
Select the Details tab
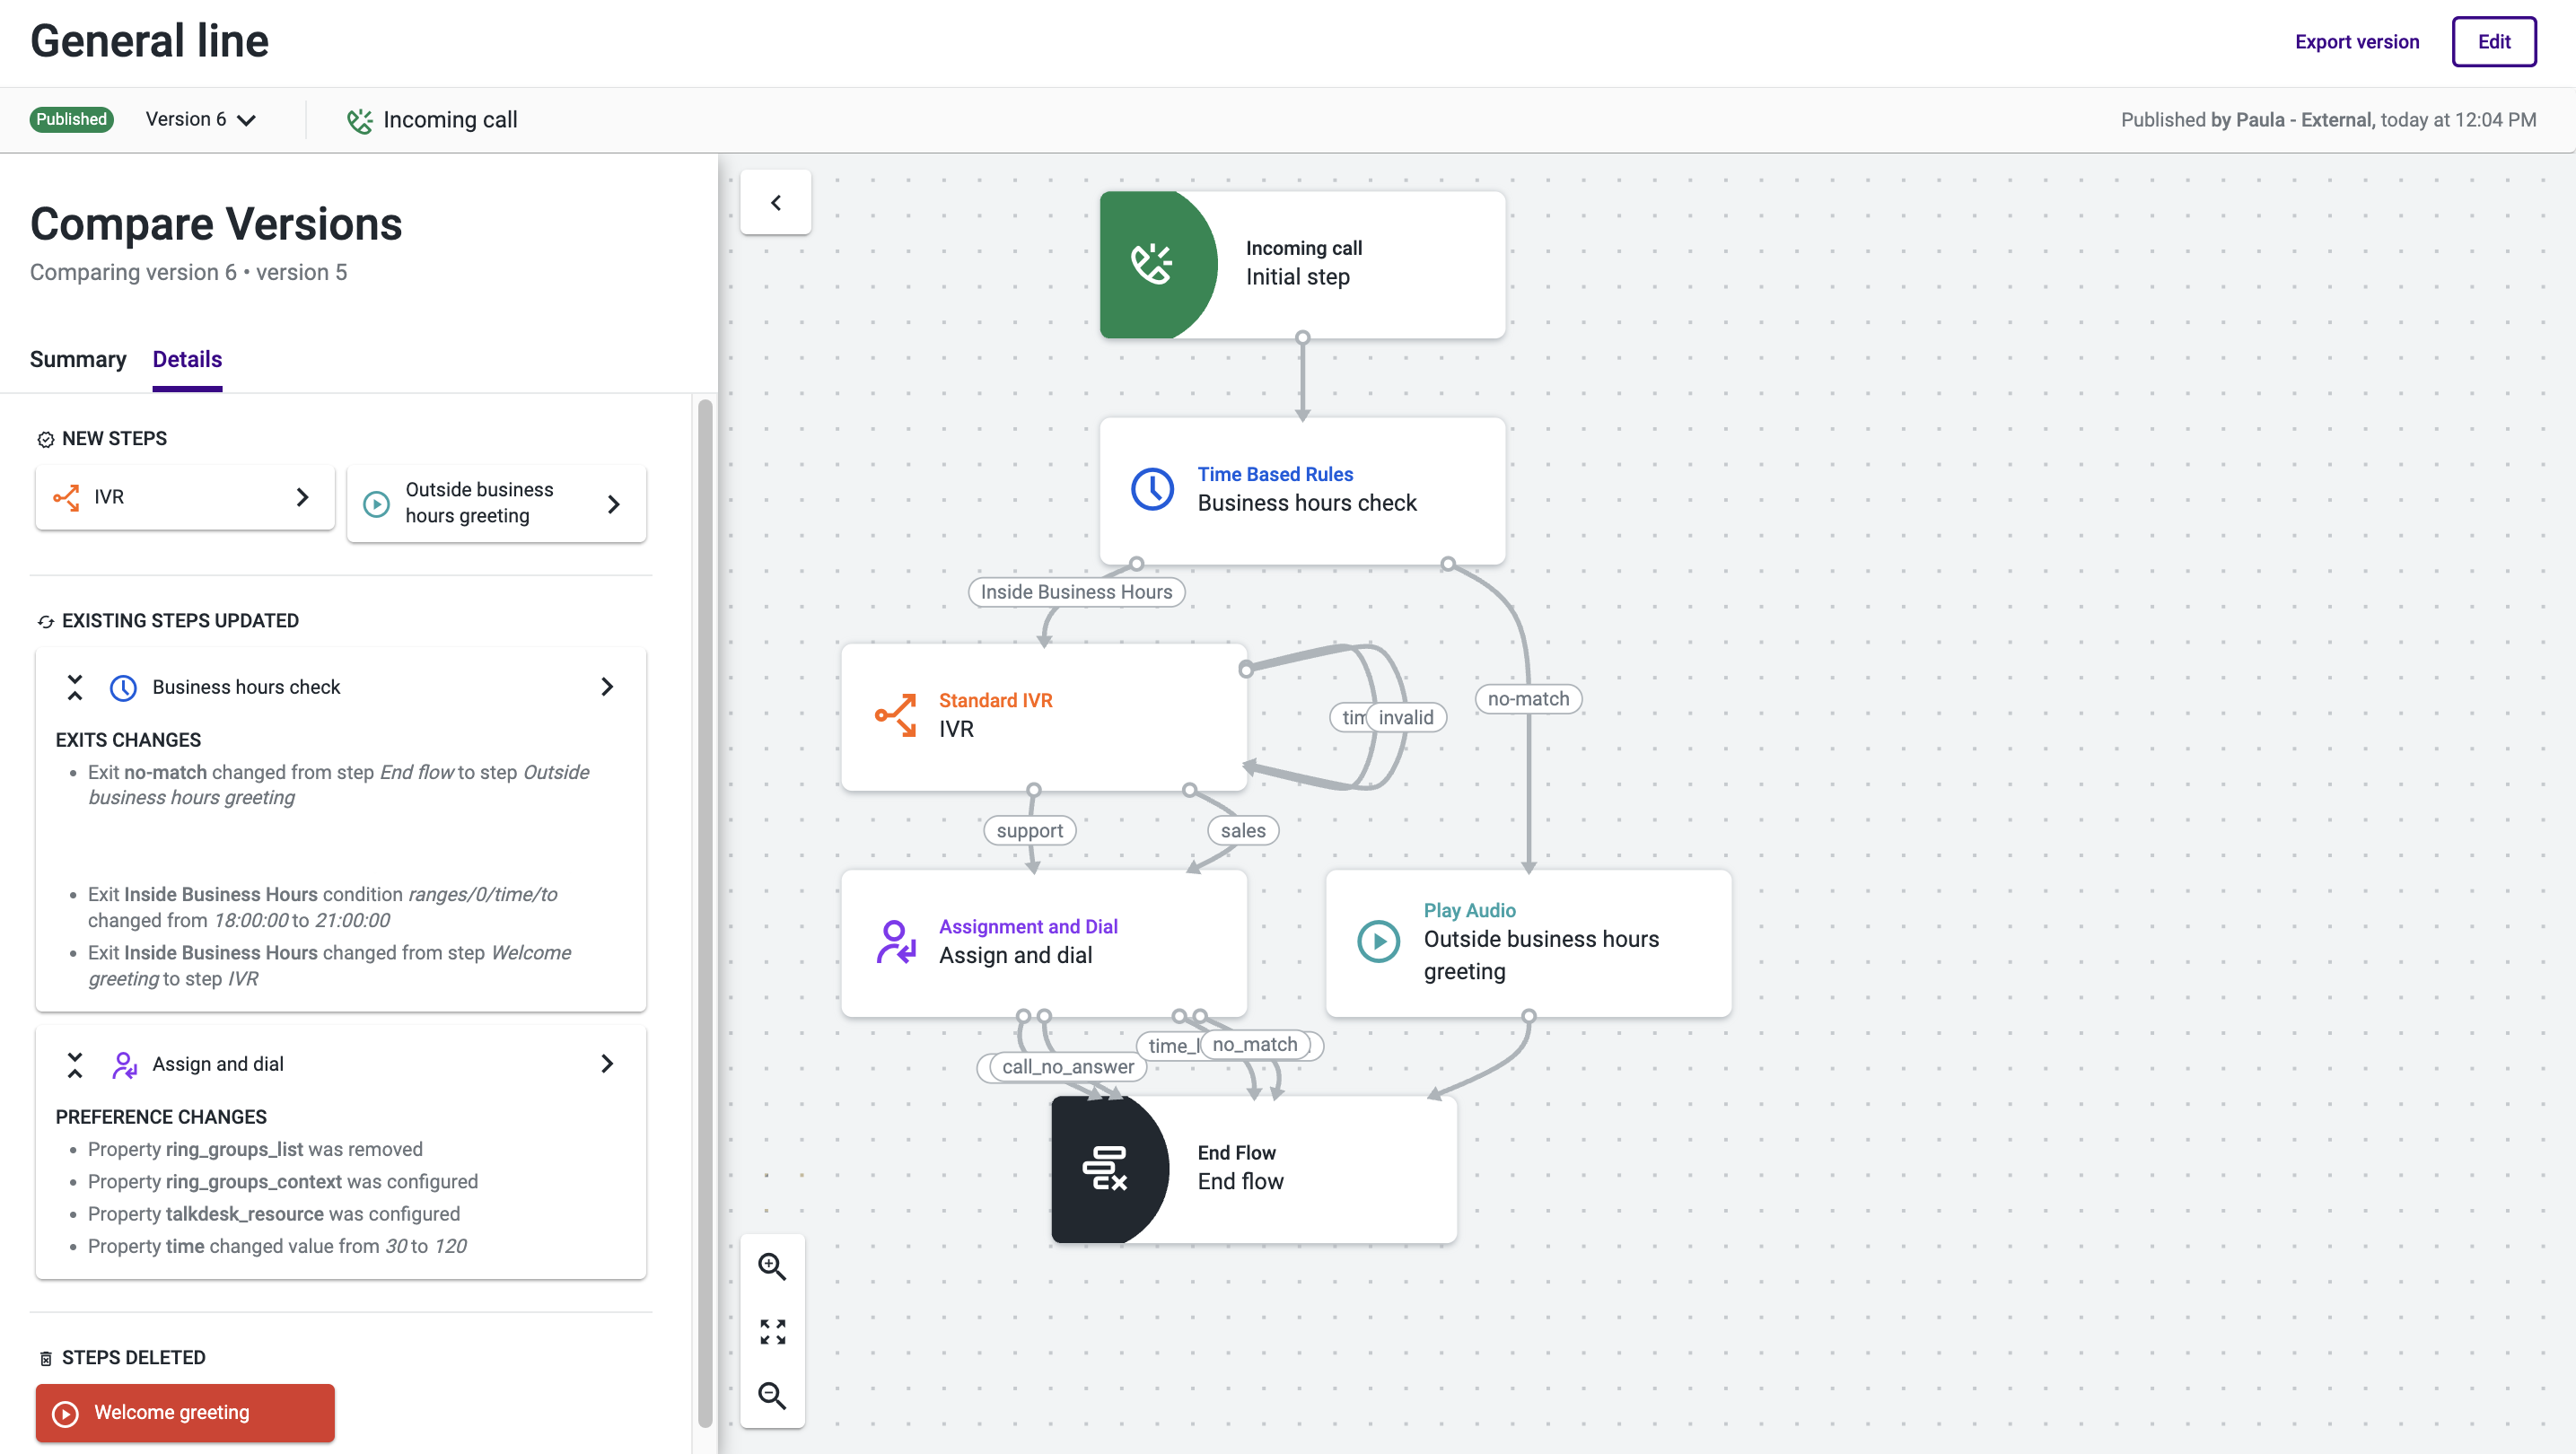pyautogui.click(x=187, y=359)
